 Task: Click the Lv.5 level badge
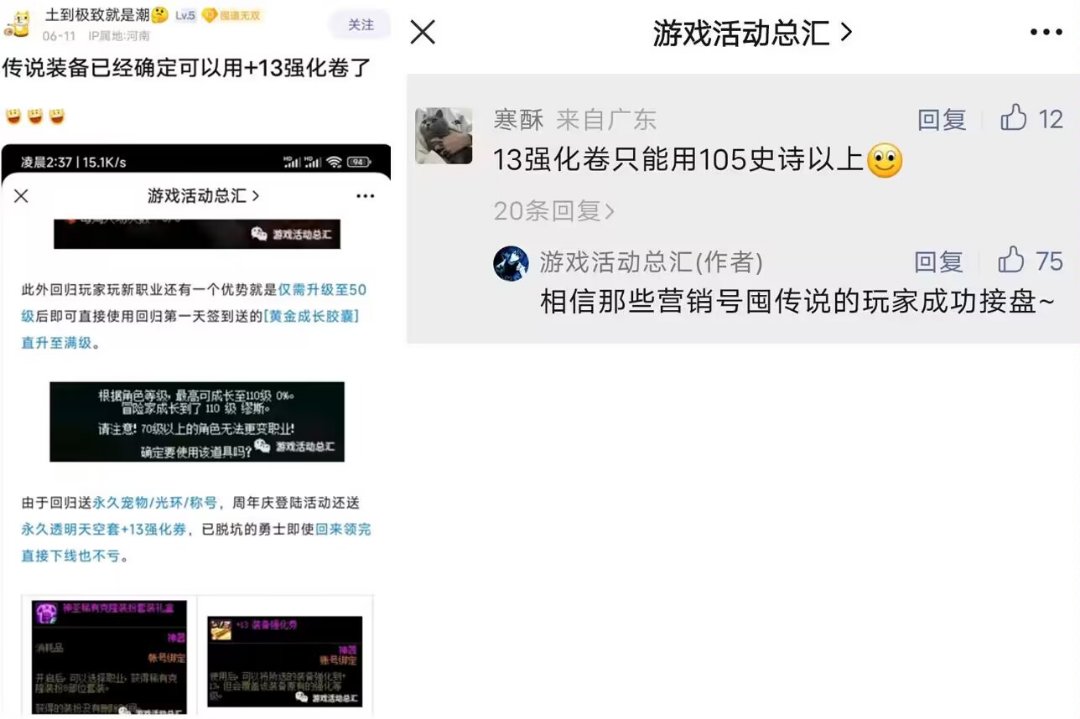(185, 15)
